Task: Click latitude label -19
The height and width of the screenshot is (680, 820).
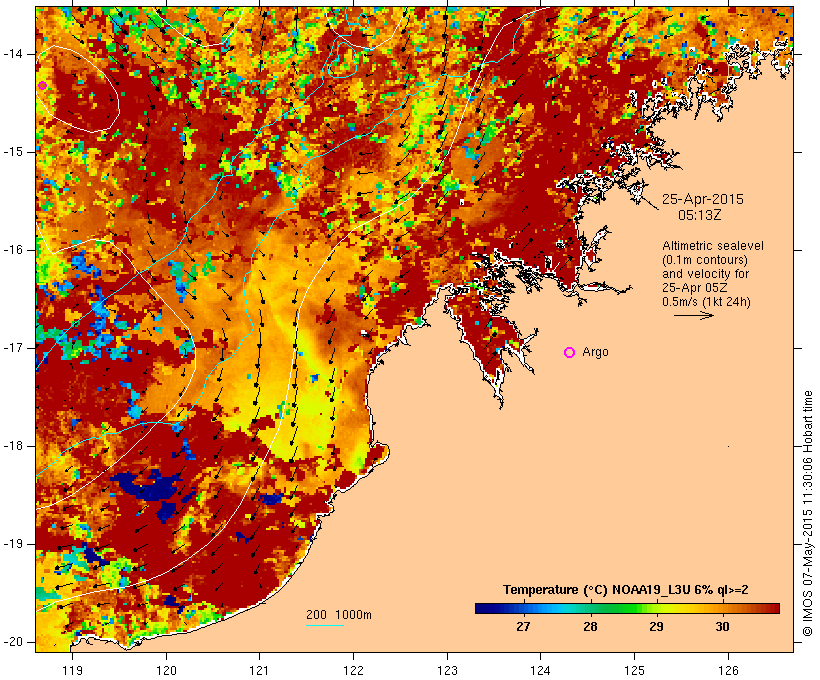Action: (13, 544)
